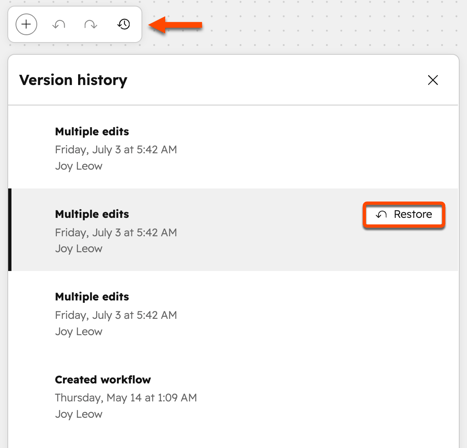Screen dimensions: 467x448
Task: Close the Version history panel
Action: 433,80
